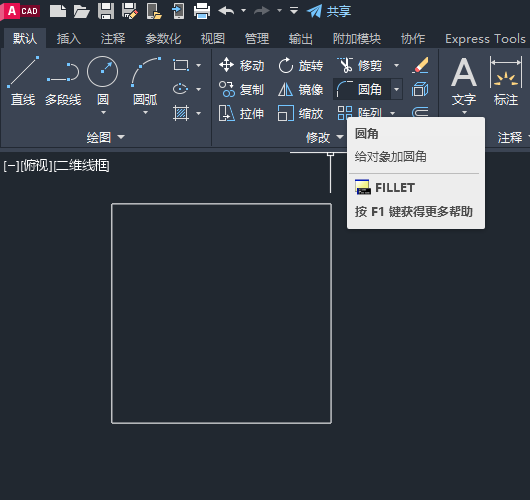The image size is (530, 500).
Task: Switch to the Express Tools tab
Action: pos(485,39)
